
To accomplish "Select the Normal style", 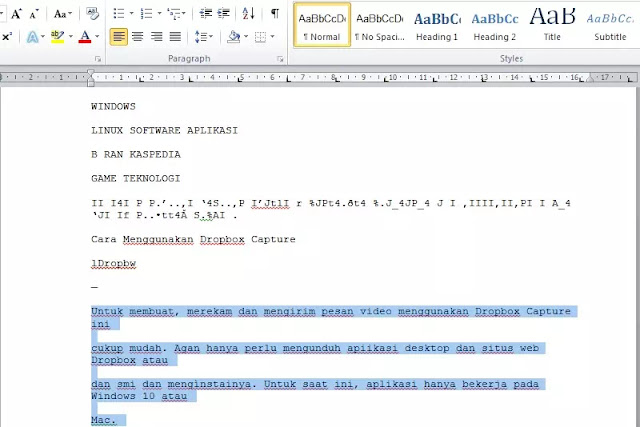I will pos(322,25).
